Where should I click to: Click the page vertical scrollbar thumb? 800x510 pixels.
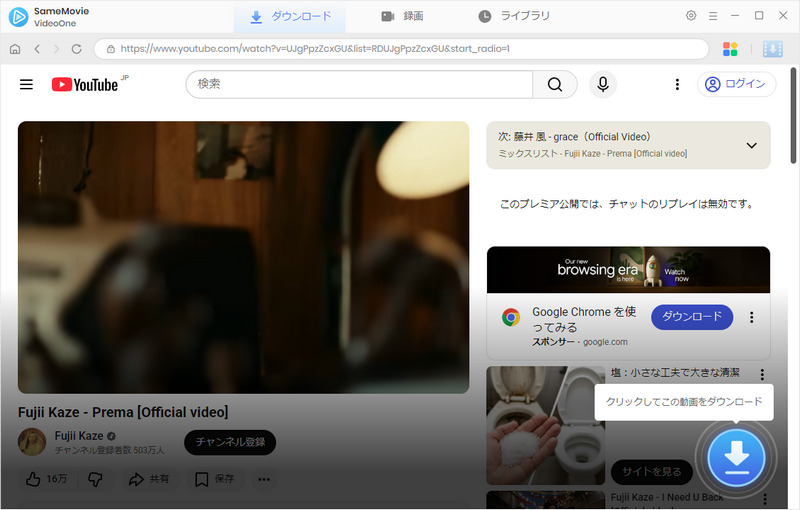(x=793, y=116)
